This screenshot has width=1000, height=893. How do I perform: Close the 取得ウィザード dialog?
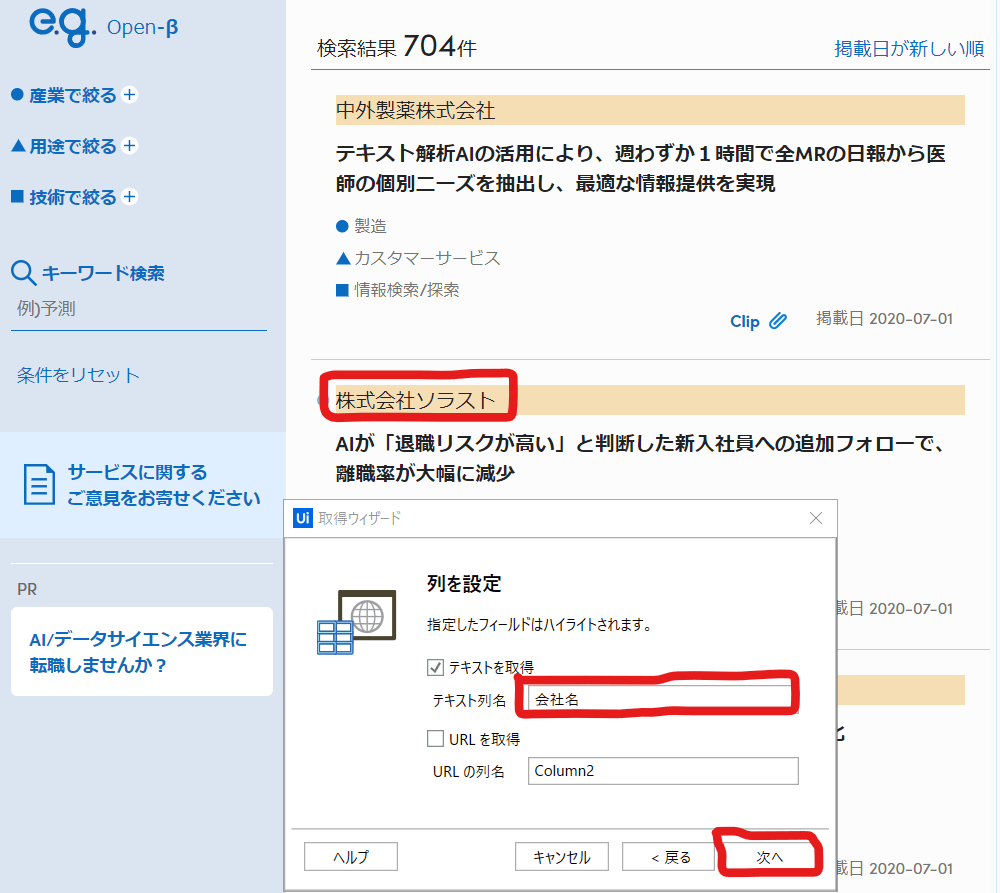point(816,518)
